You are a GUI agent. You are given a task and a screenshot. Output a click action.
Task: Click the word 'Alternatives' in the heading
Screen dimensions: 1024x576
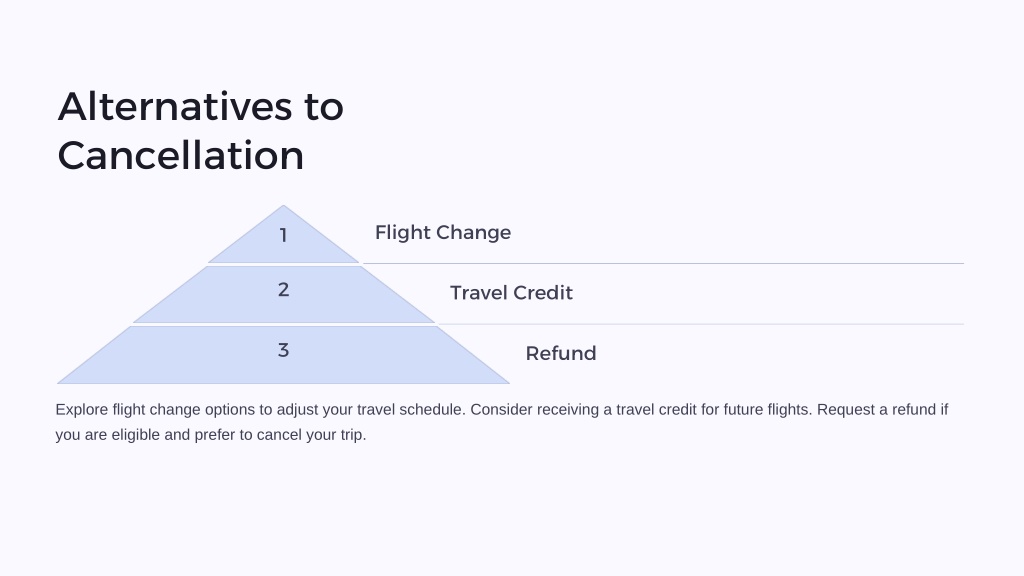[175, 106]
